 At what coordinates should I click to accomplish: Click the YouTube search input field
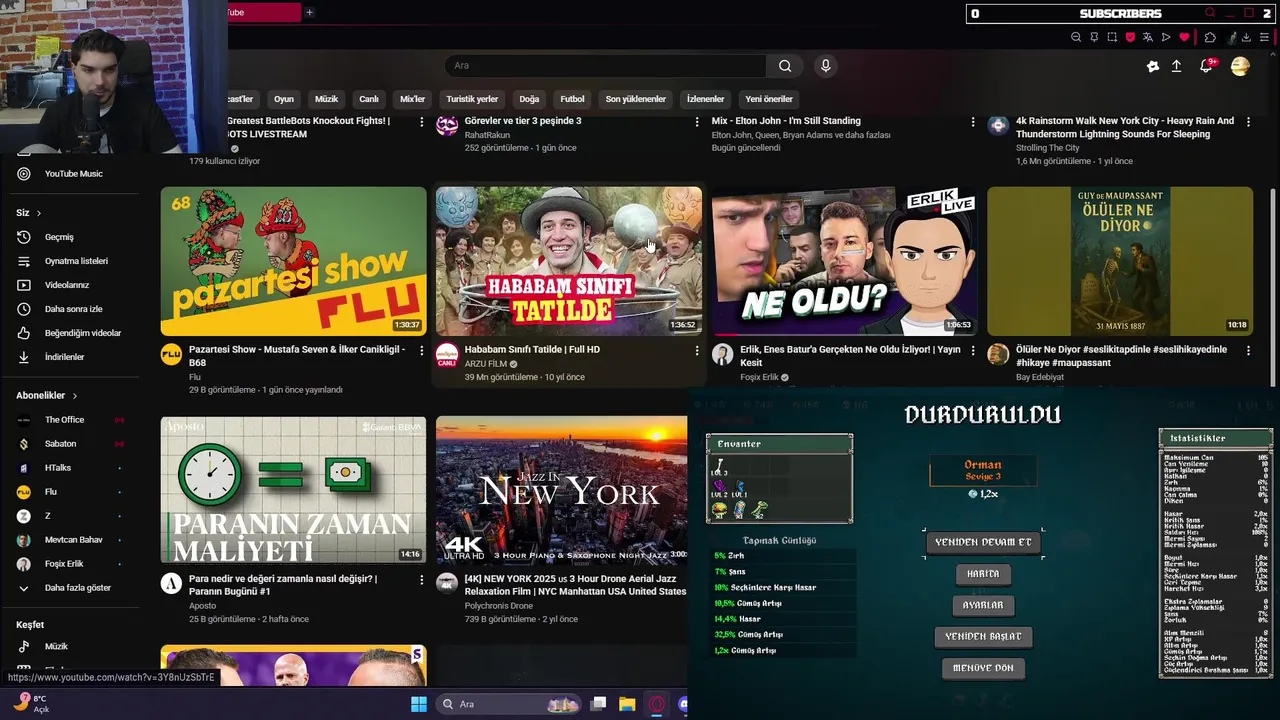[x=605, y=66]
